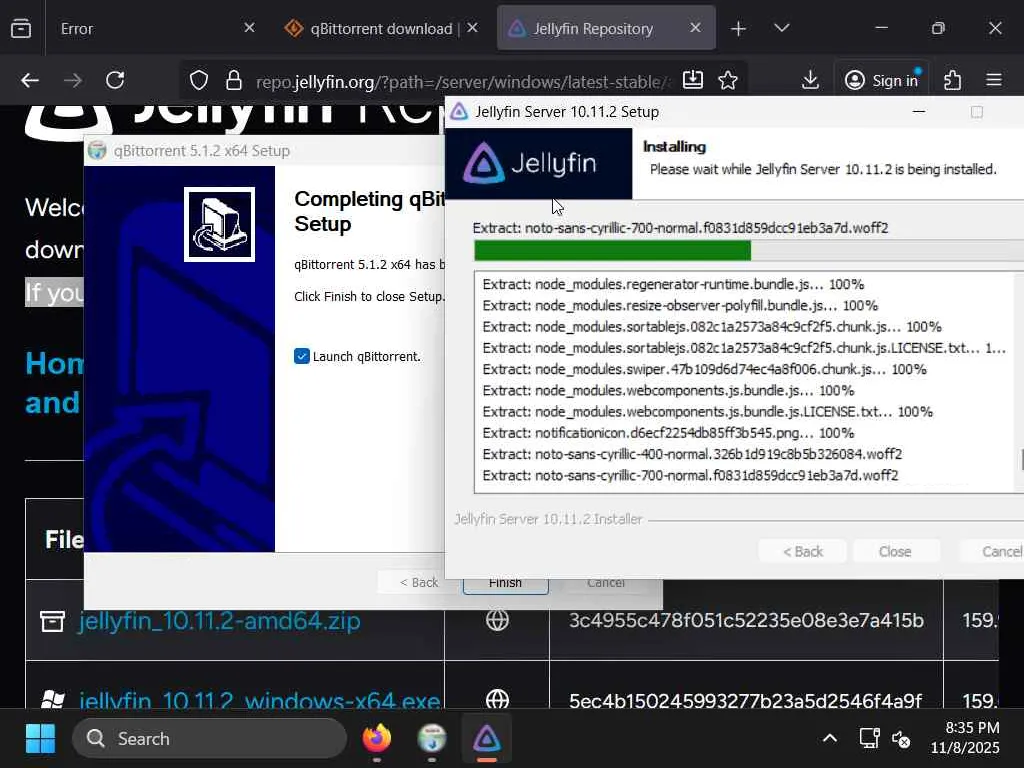Select log line node_modules.swiper chunk.js
1024x768 pixels.
pyautogui.click(x=705, y=369)
